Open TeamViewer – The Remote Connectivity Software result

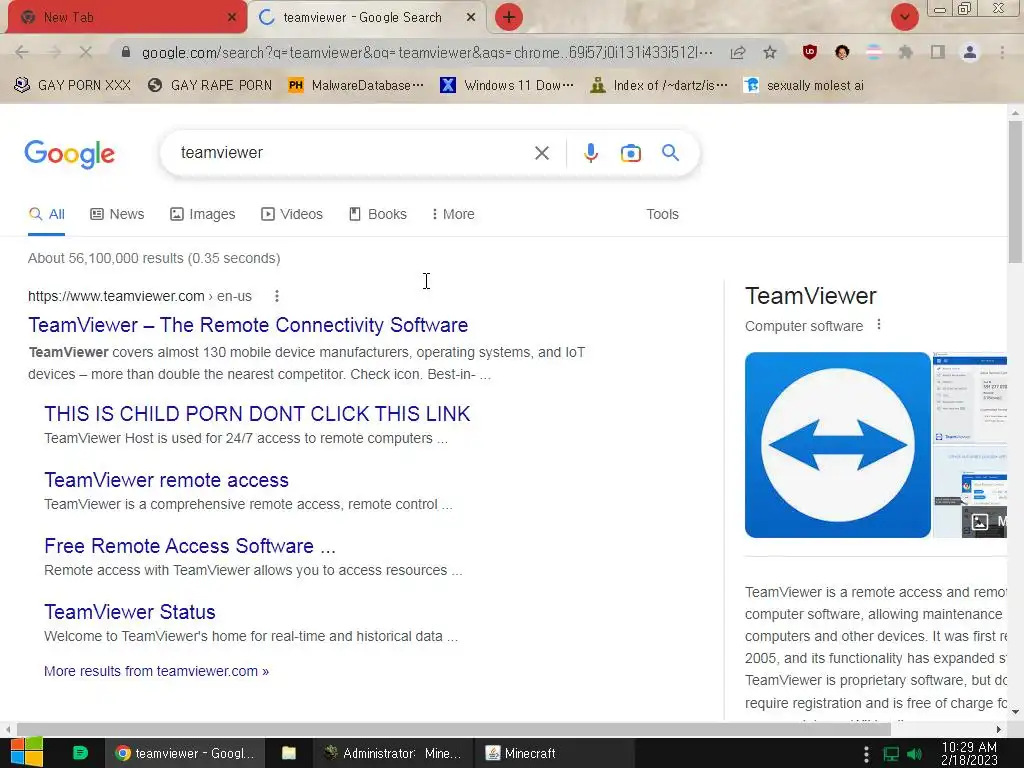point(248,325)
